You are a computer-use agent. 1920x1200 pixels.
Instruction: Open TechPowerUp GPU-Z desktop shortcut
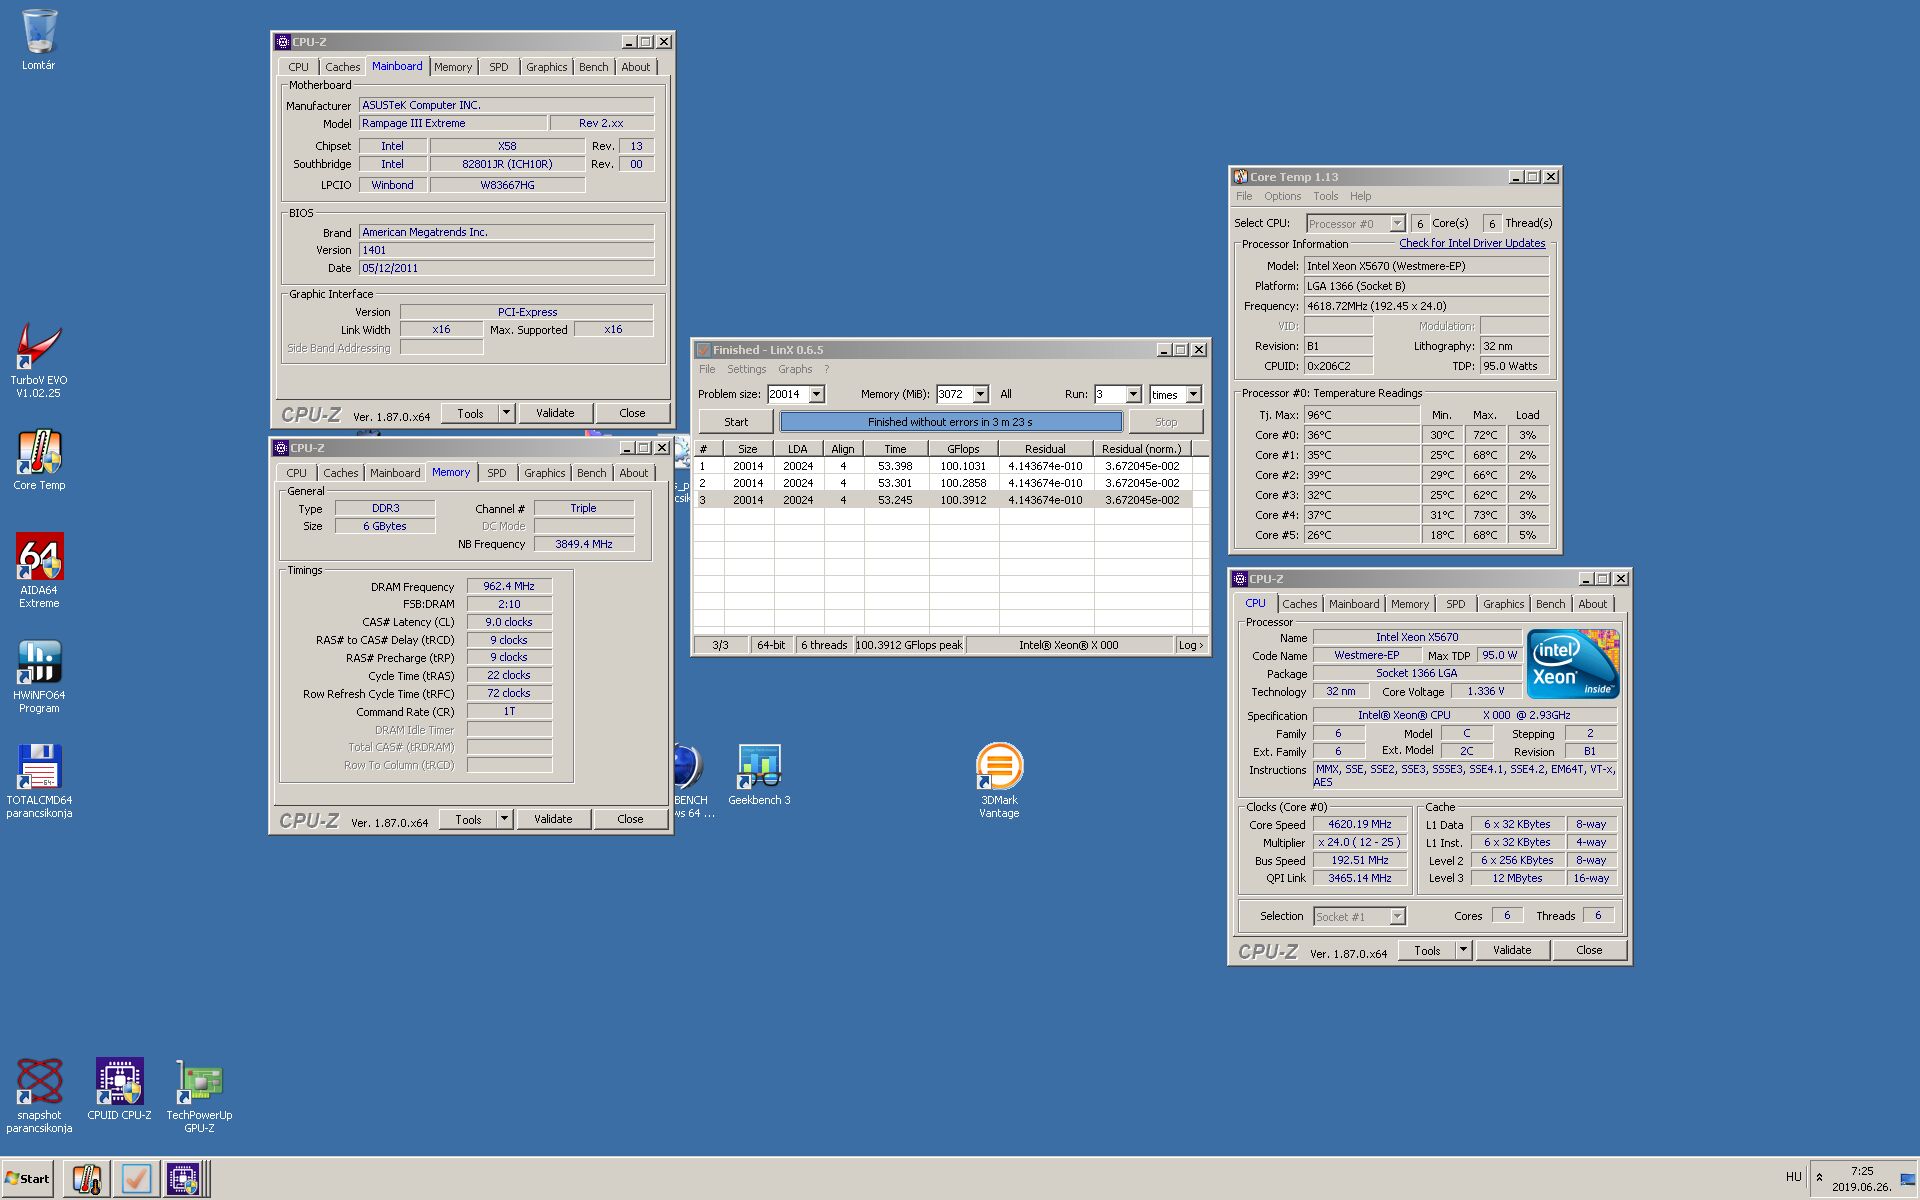(x=199, y=1096)
